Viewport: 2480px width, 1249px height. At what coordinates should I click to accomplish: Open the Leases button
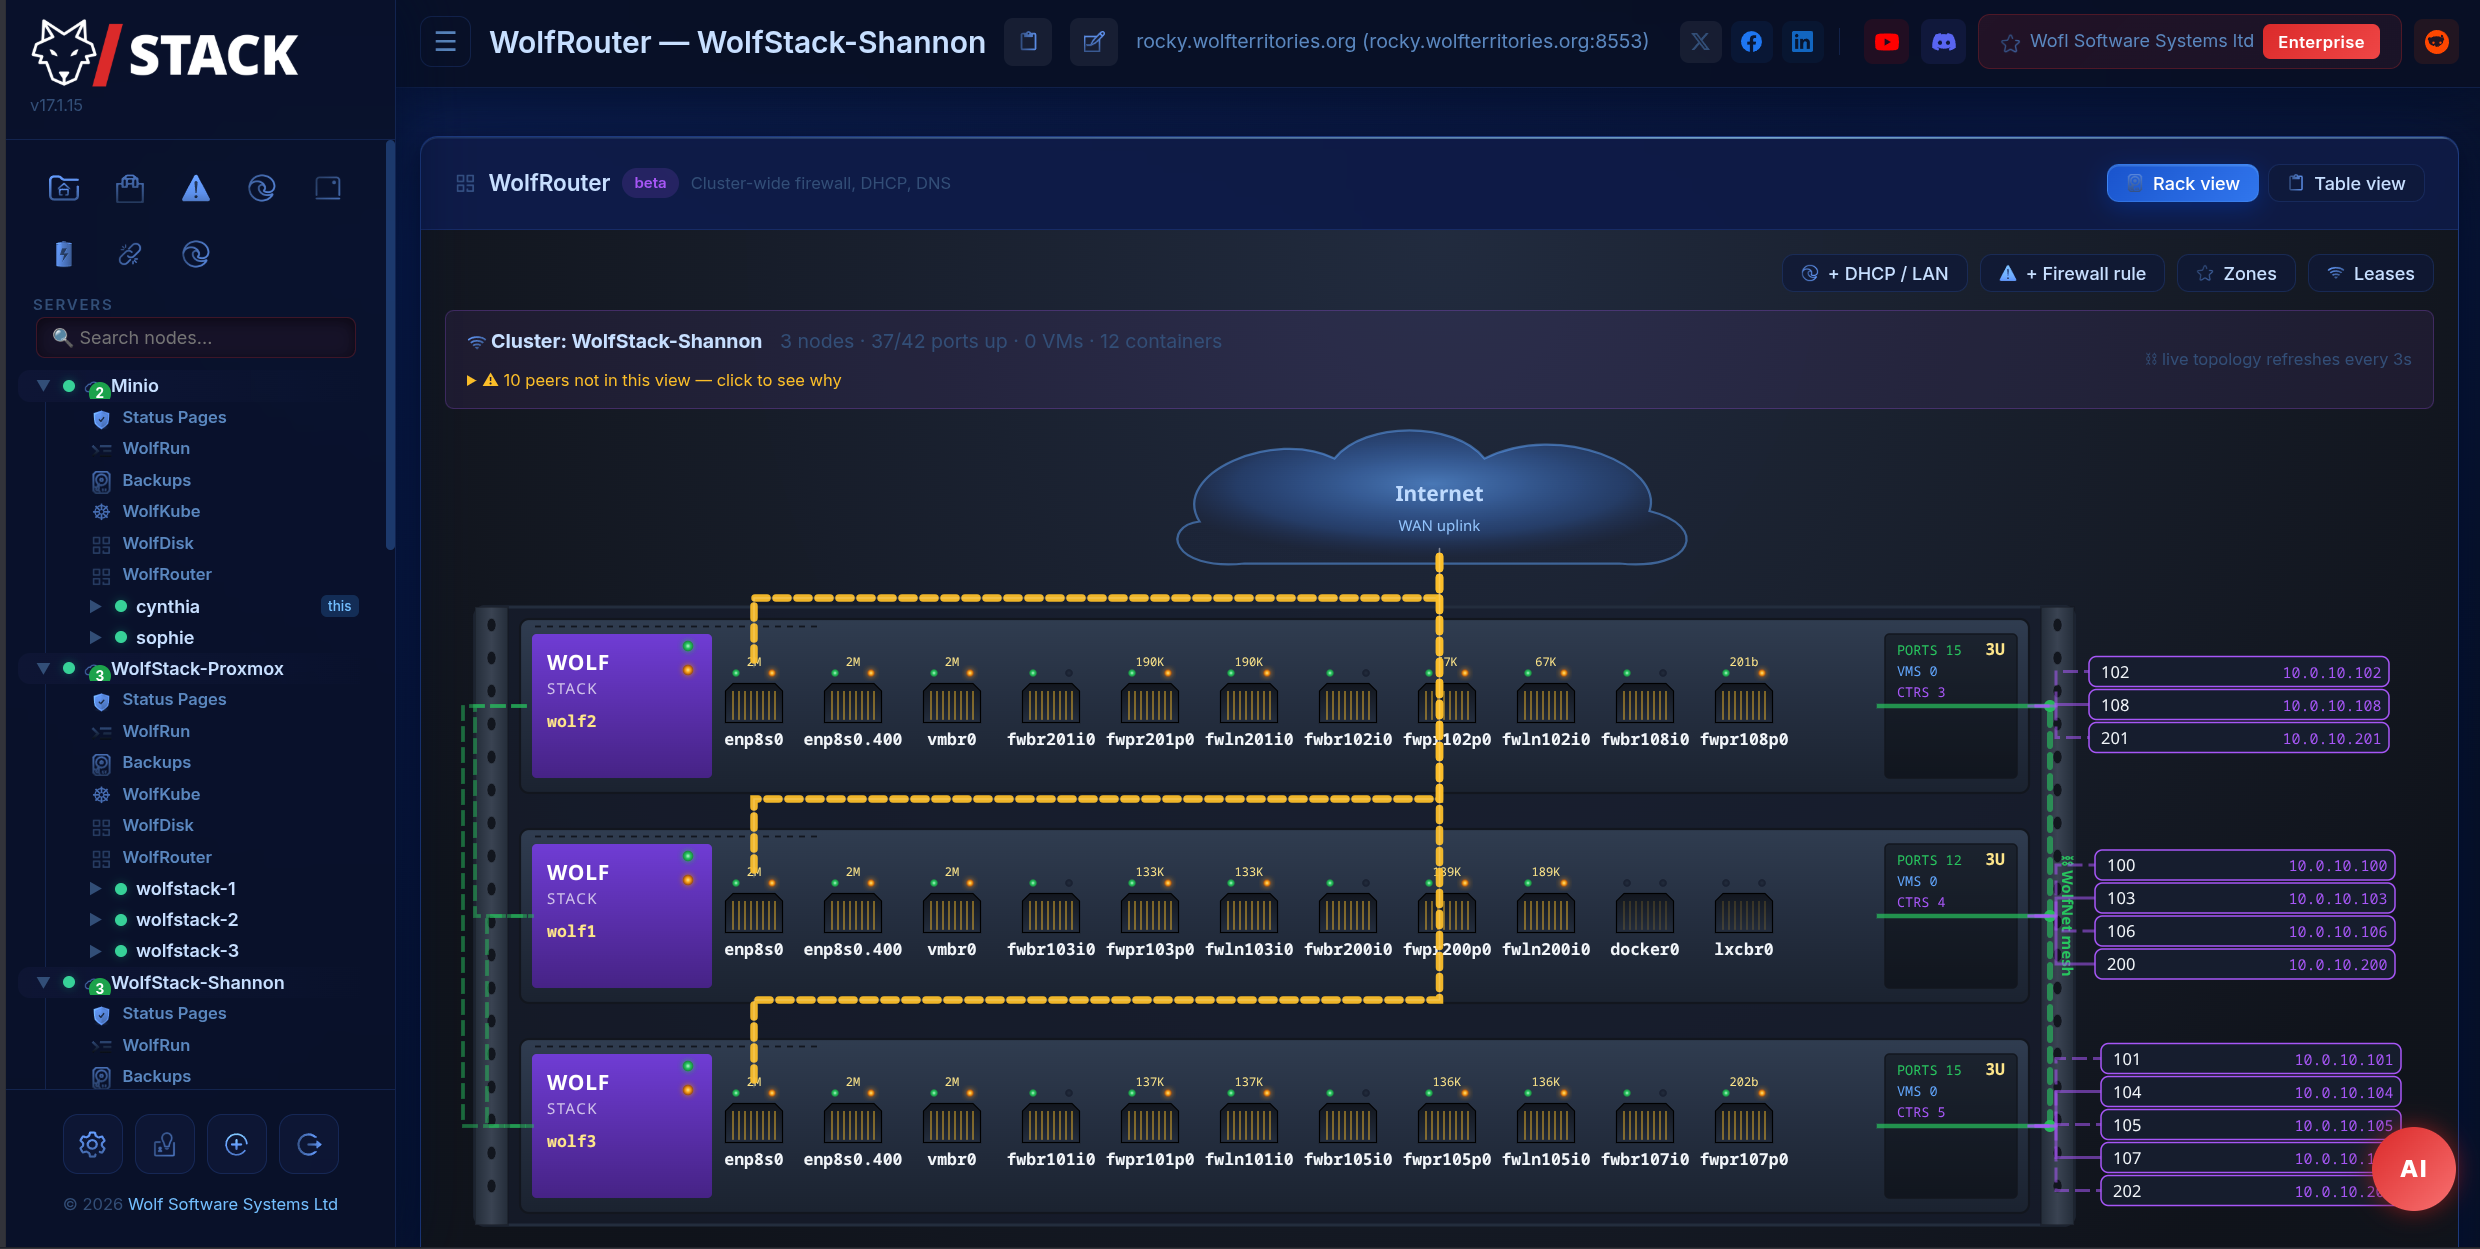click(x=2370, y=273)
